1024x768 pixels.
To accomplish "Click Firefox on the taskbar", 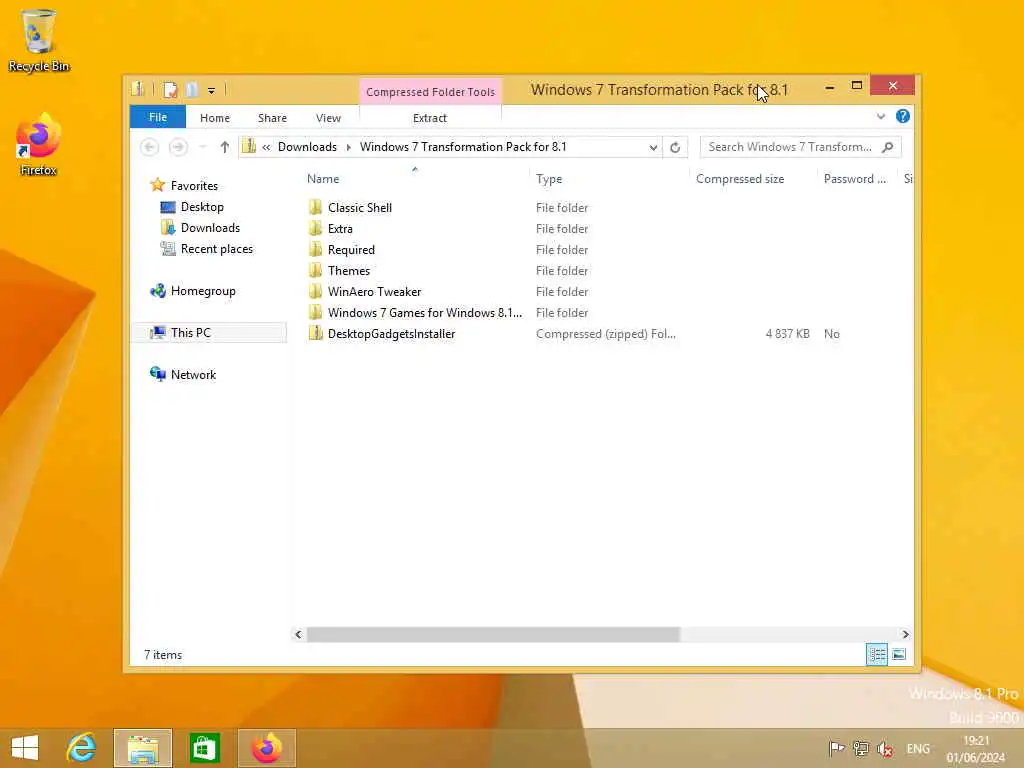I will tap(267, 748).
